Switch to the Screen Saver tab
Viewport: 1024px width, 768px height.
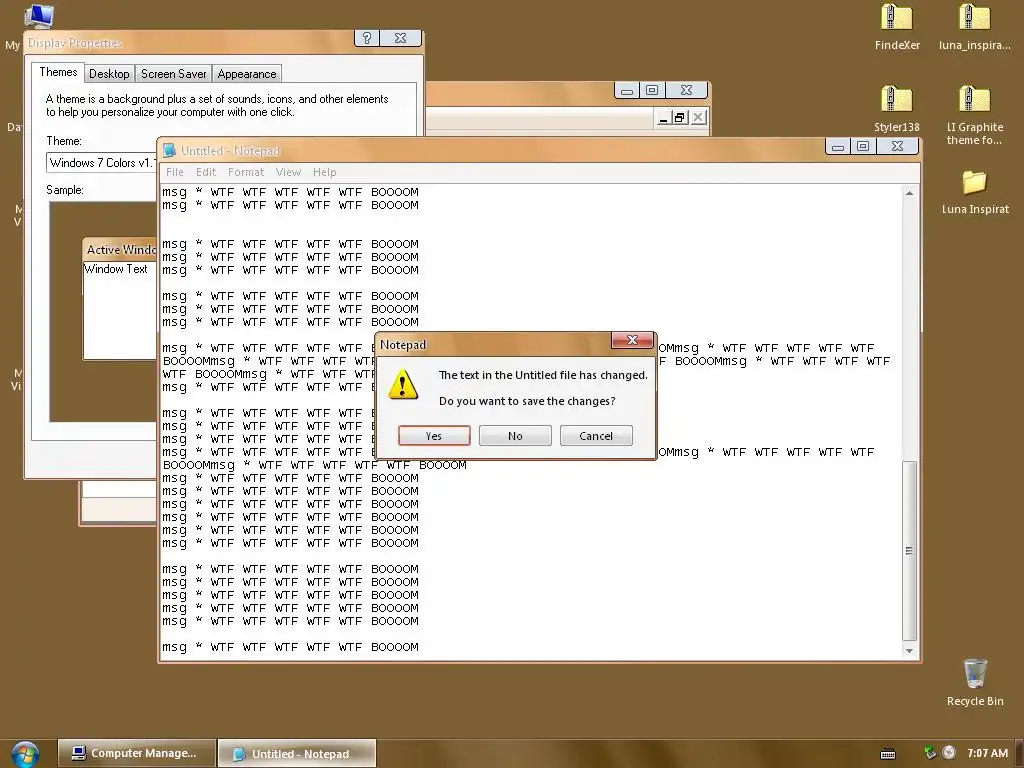point(174,74)
